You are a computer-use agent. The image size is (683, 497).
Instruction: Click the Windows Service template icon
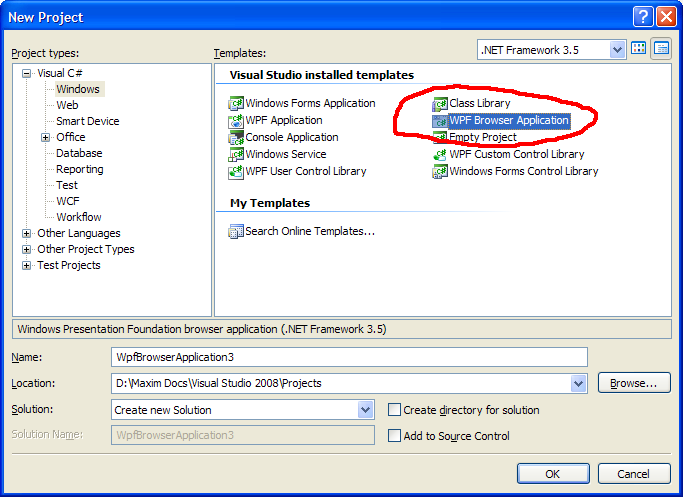coord(236,155)
